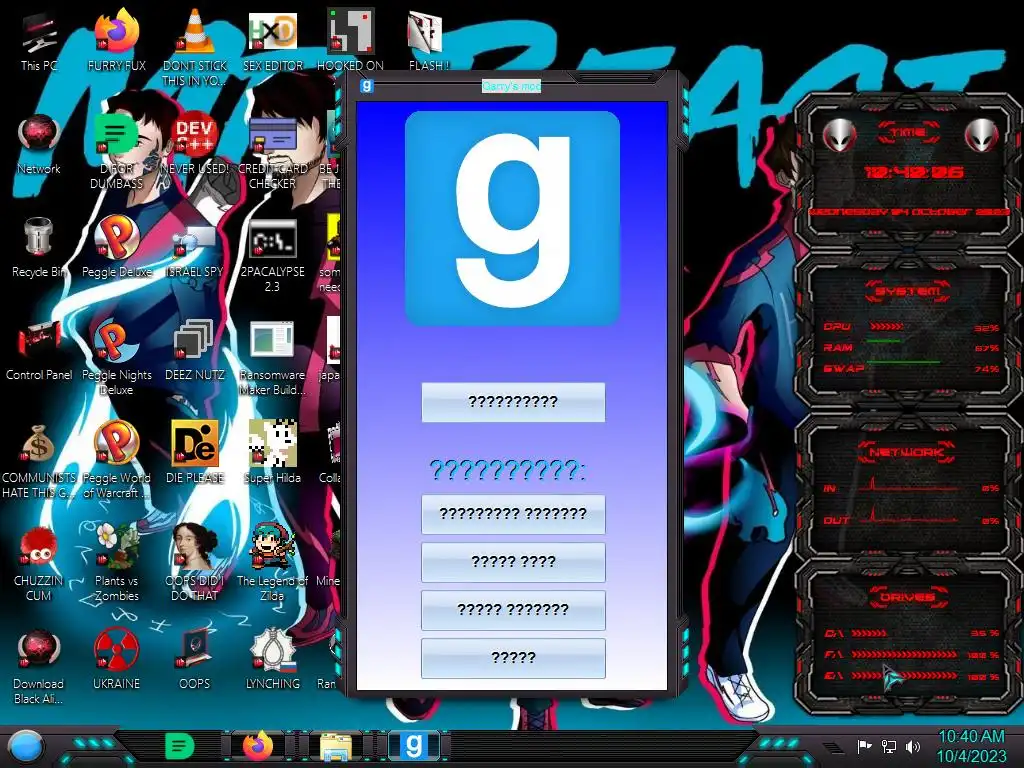Click the CPU usage bar in widget
Image resolution: width=1024 pixels, height=768 pixels.
tap(887, 327)
